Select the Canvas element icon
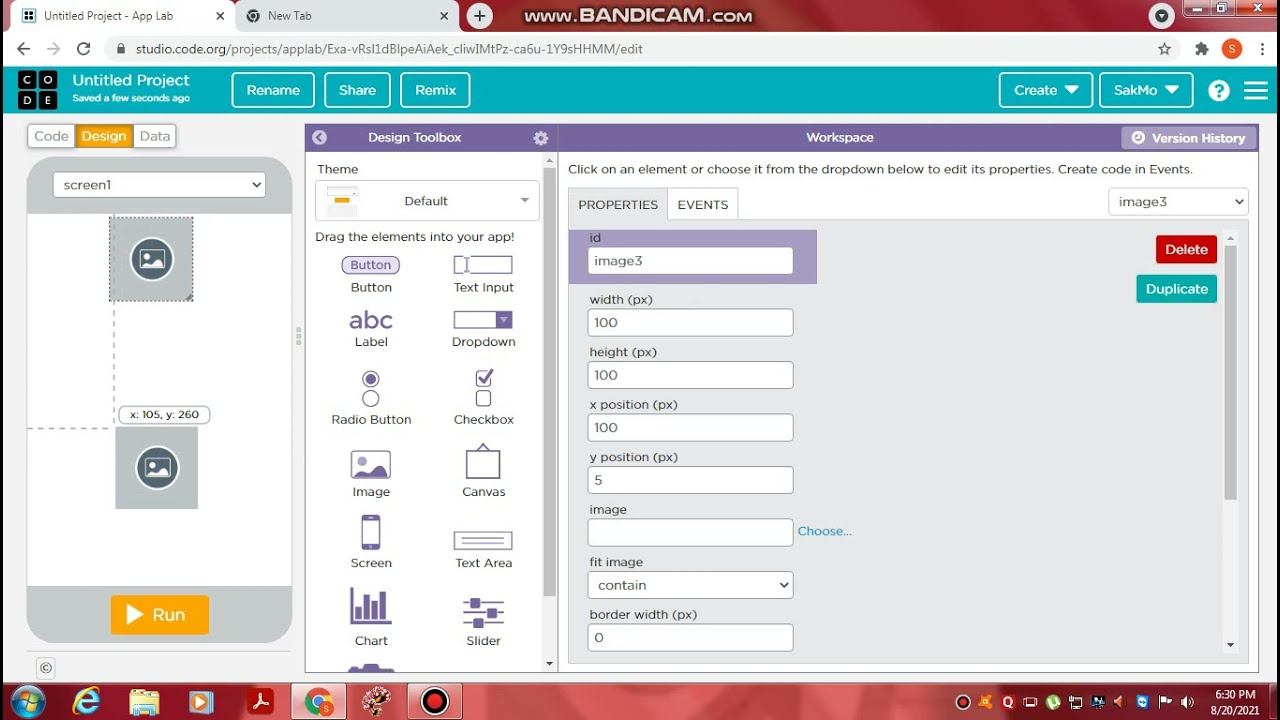This screenshot has height=720, width=1280. (x=483, y=462)
